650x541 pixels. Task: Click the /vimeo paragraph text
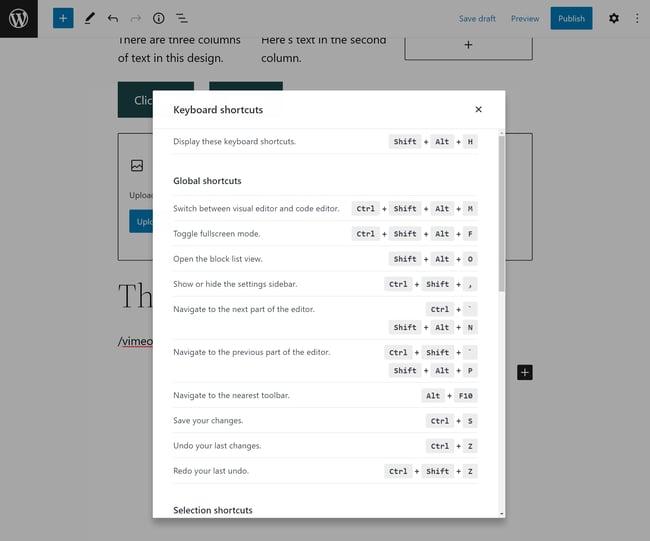point(135,341)
